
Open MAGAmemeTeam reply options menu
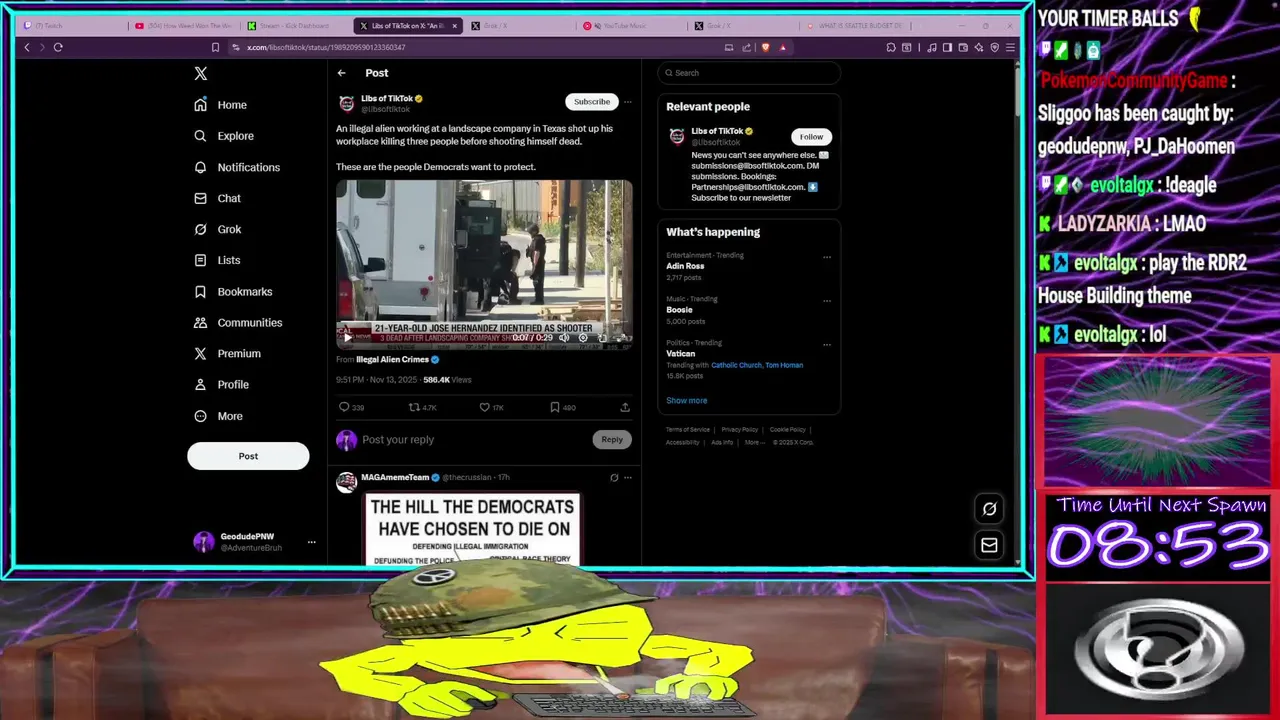pyautogui.click(x=628, y=478)
